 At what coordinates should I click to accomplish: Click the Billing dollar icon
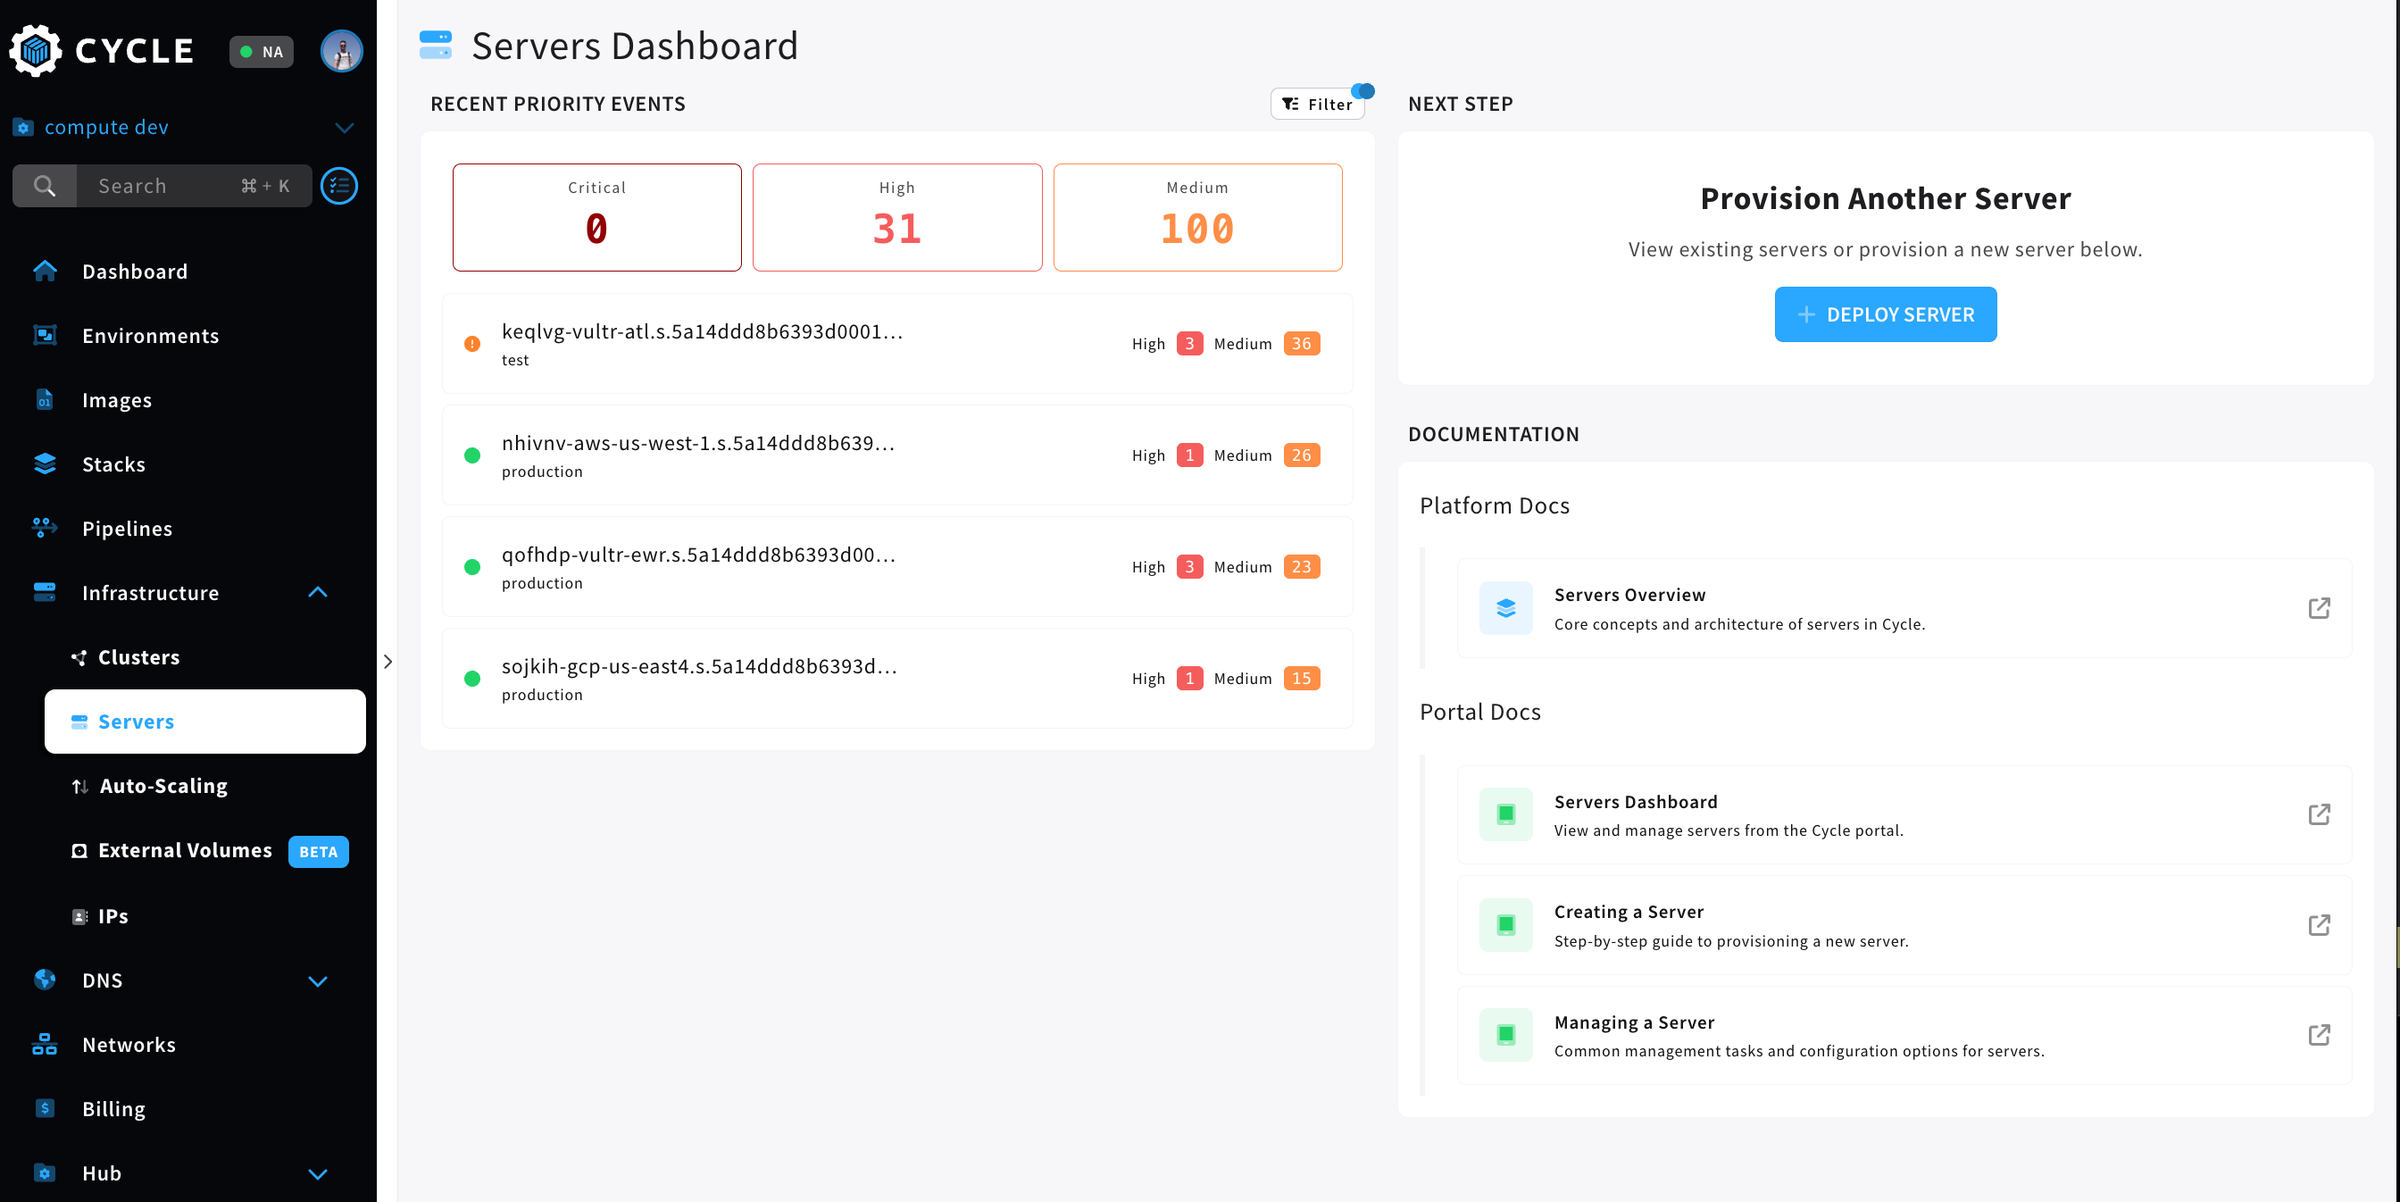(x=45, y=1108)
